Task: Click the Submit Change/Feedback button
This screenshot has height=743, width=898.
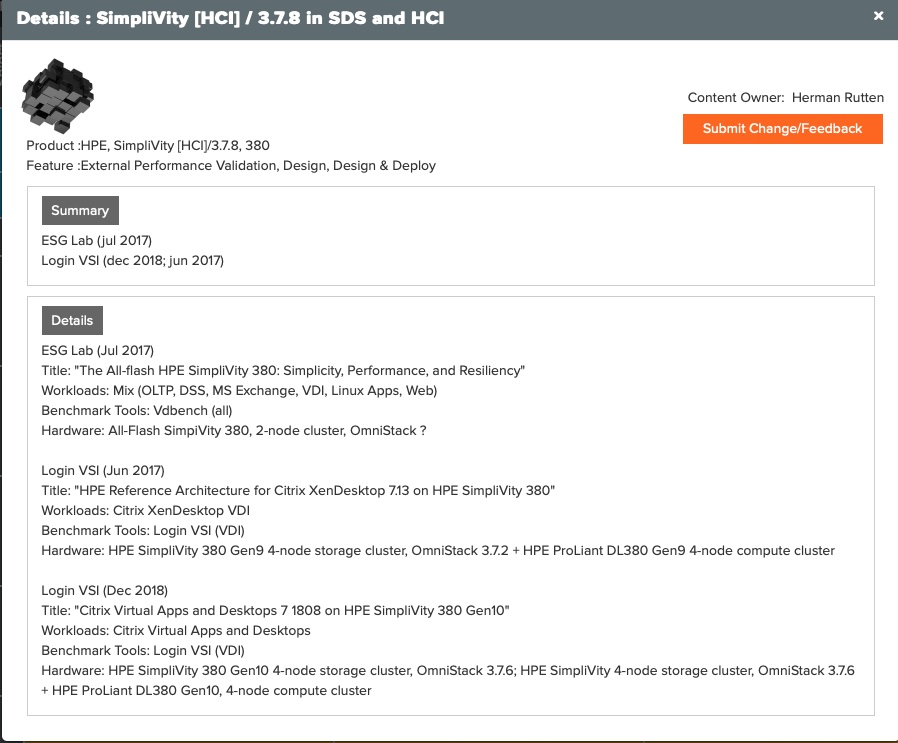Action: tap(782, 129)
